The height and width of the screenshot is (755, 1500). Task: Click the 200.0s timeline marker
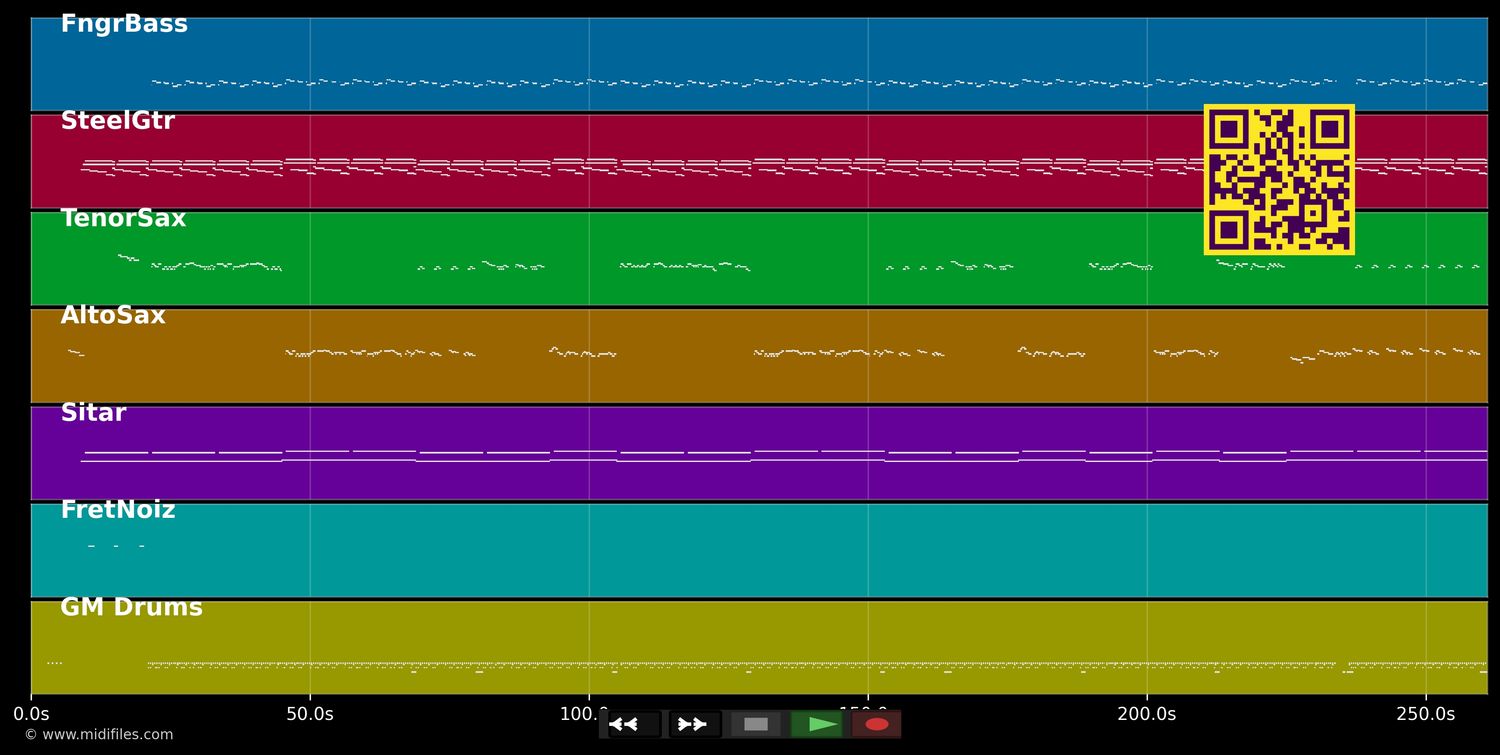(1147, 714)
